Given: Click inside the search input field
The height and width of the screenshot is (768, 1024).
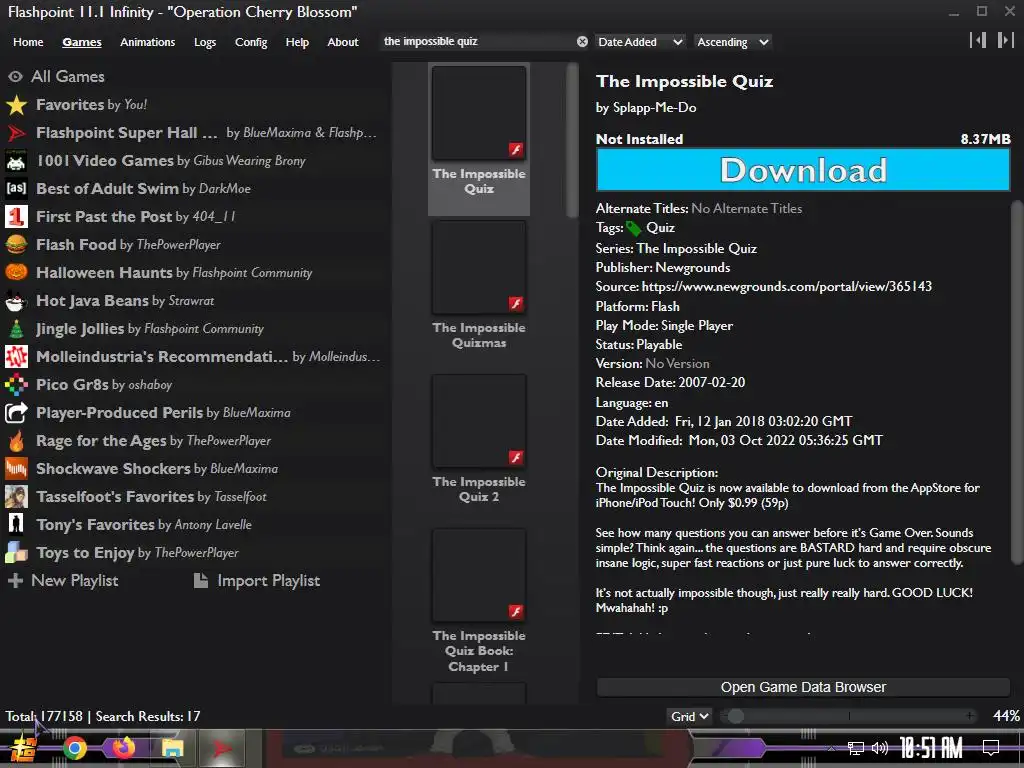Looking at the screenshot, I should click(478, 42).
